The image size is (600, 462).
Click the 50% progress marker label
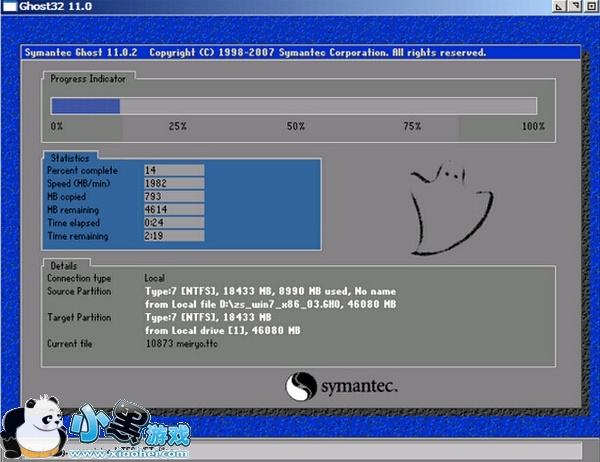coord(296,126)
